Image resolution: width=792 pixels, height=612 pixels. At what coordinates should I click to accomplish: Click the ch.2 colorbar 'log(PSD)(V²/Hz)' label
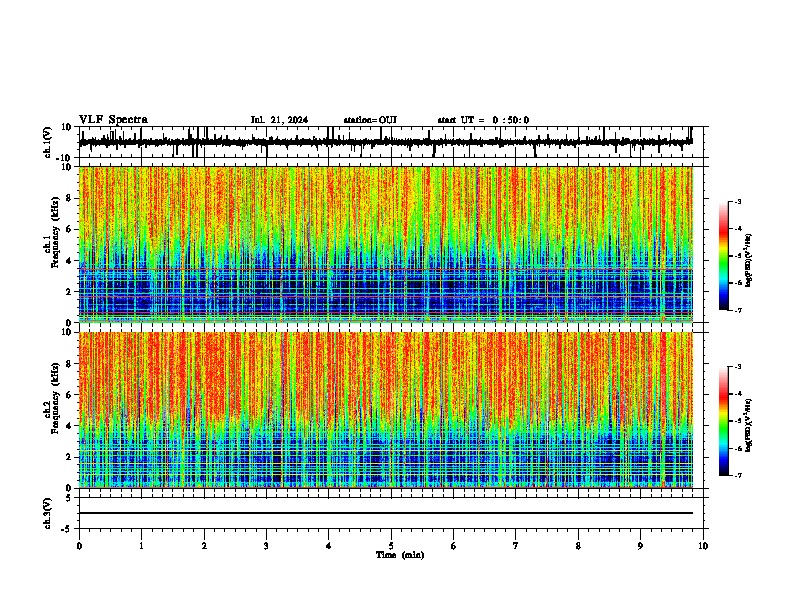[749, 426]
